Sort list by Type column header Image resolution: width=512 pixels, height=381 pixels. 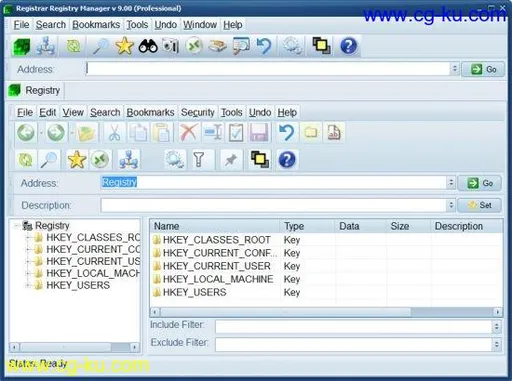[x=307, y=226]
